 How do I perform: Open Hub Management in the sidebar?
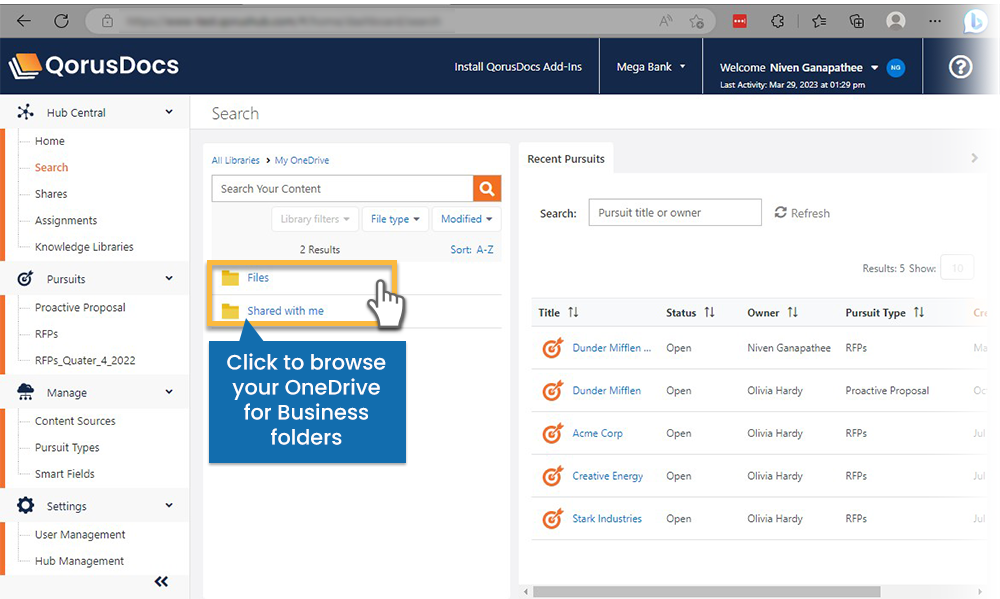pos(79,561)
